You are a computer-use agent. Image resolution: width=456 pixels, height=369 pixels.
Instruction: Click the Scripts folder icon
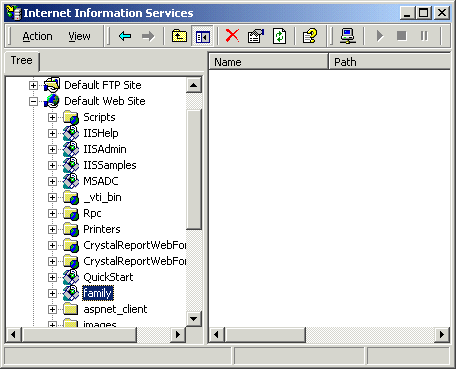click(x=71, y=117)
